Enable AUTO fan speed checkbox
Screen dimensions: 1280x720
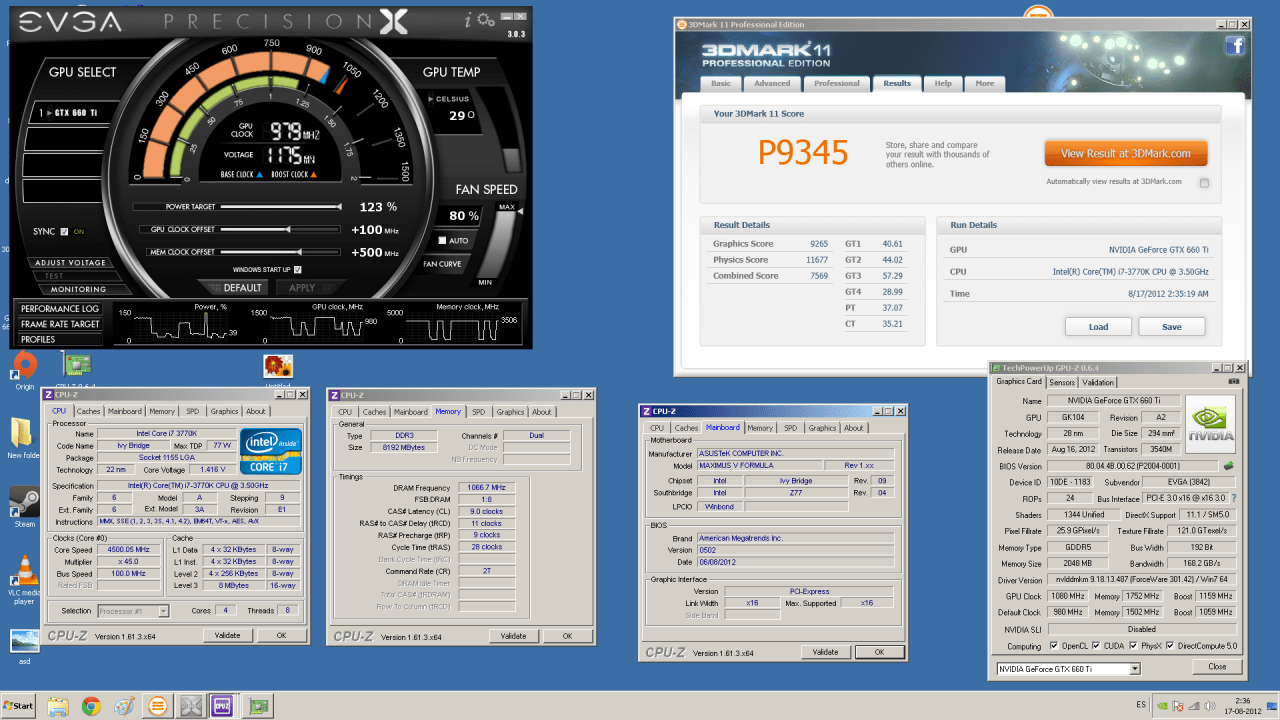coord(442,240)
